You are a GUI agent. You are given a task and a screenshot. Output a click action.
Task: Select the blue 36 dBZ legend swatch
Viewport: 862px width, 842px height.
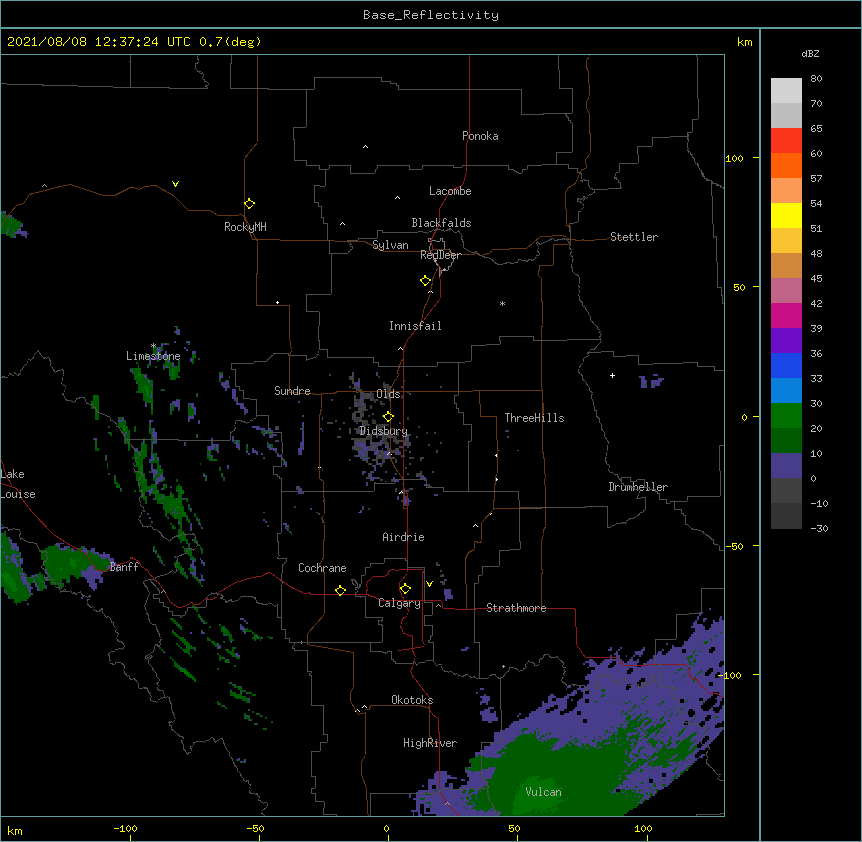tap(786, 365)
